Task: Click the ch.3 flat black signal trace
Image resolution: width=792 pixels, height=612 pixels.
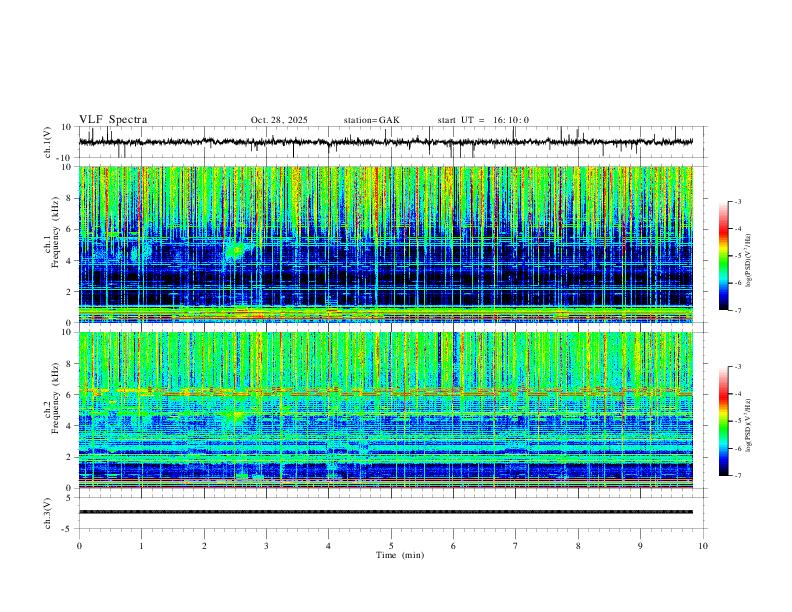Action: pos(386,512)
